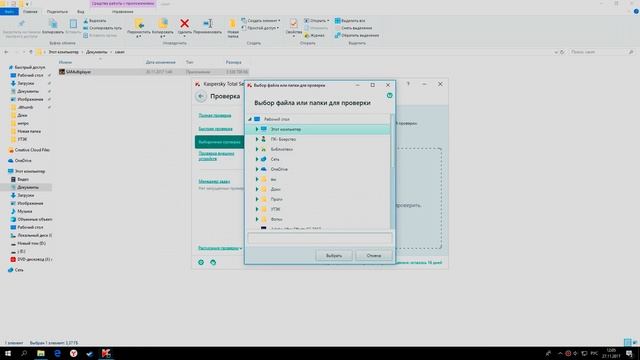Open the Главная ribbon tab in Explorer
640x360 pixels.
pyautogui.click(x=30, y=12)
